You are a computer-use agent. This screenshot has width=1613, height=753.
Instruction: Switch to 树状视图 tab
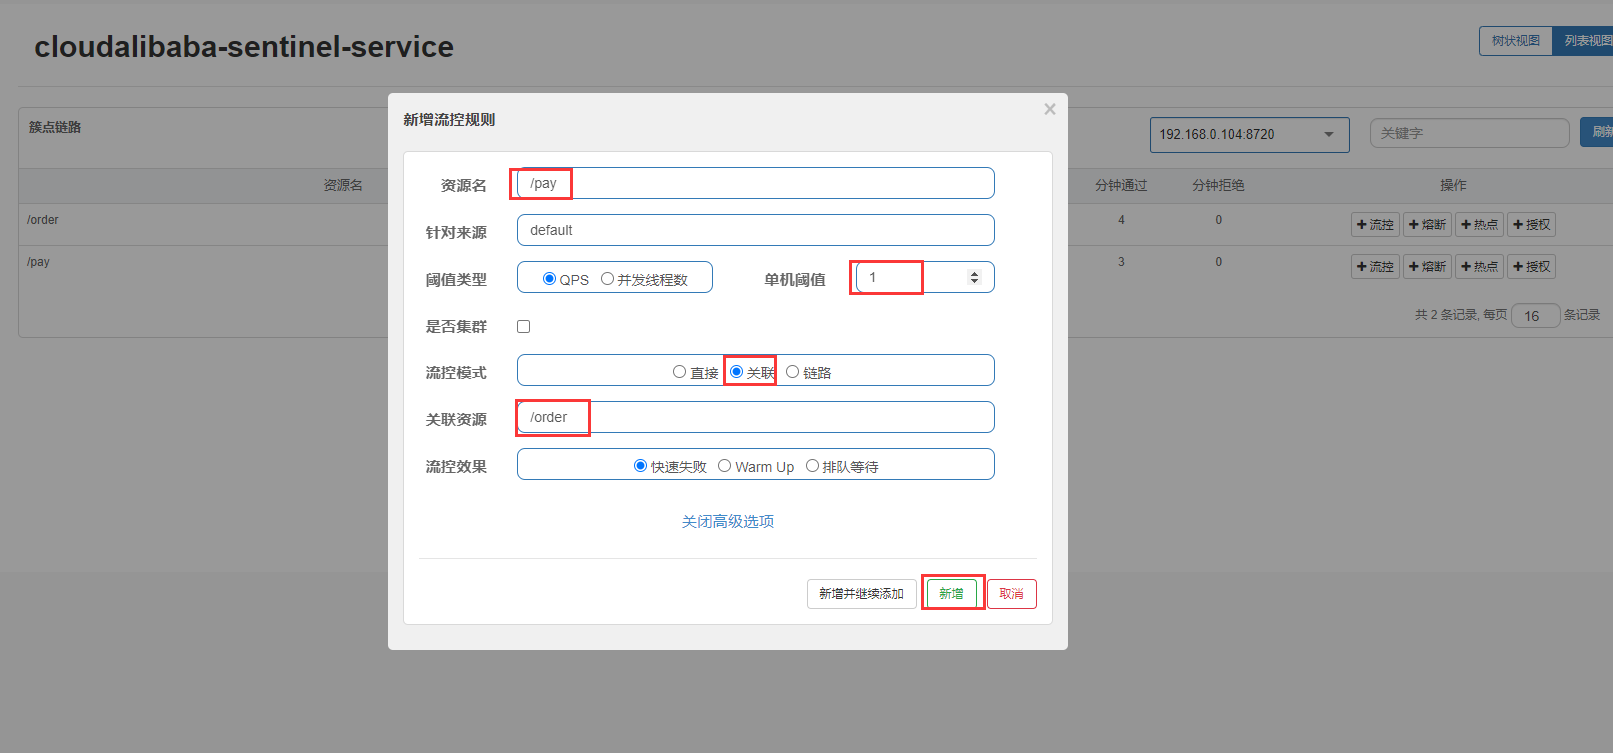[1516, 41]
